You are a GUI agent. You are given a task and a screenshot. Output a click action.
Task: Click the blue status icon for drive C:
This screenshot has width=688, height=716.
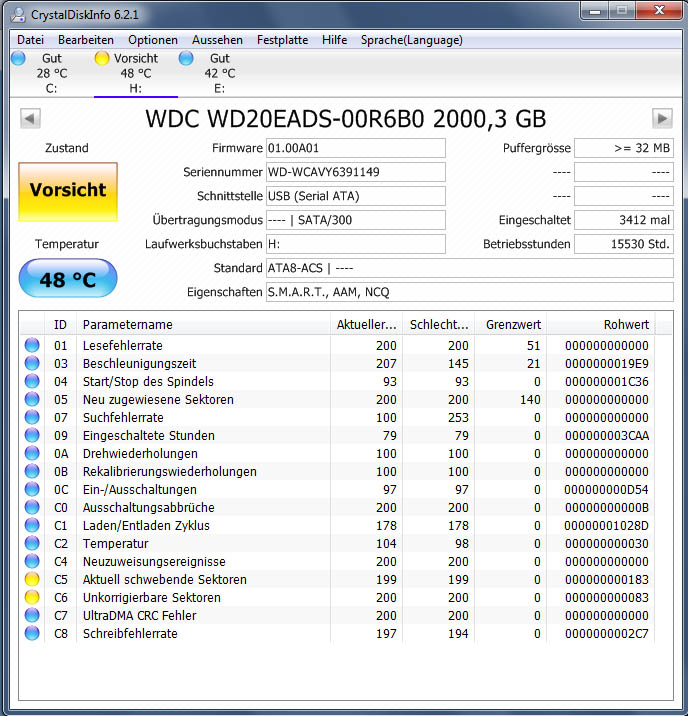[x=18, y=58]
